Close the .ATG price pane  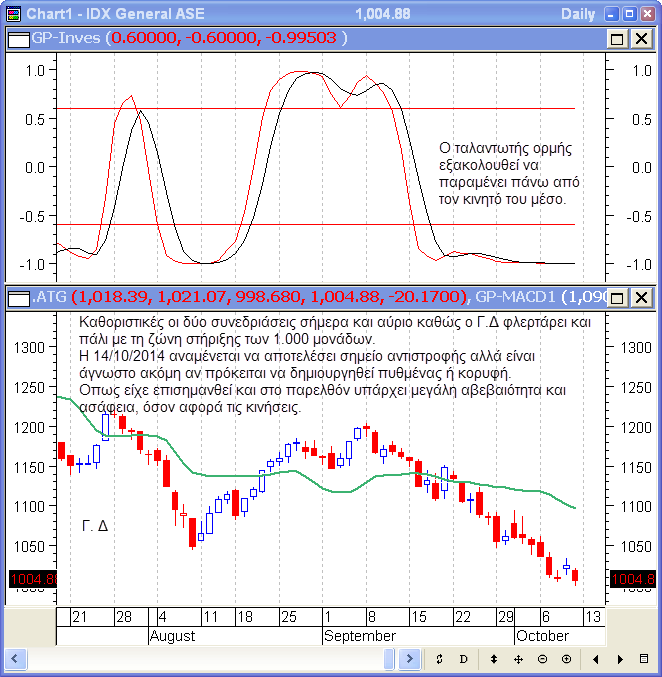tap(641, 297)
